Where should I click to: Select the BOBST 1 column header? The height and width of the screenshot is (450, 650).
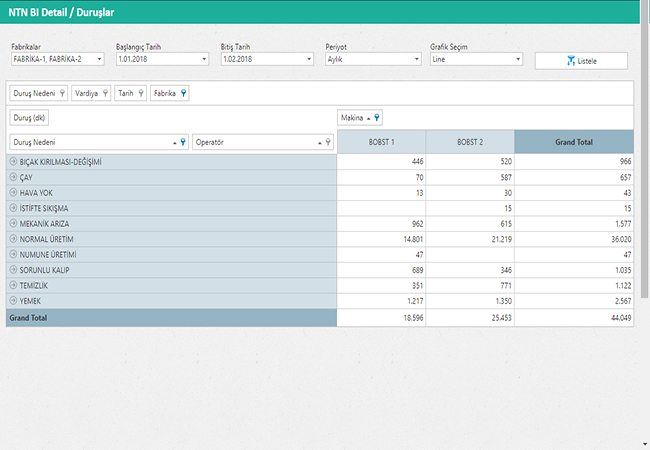tap(381, 142)
